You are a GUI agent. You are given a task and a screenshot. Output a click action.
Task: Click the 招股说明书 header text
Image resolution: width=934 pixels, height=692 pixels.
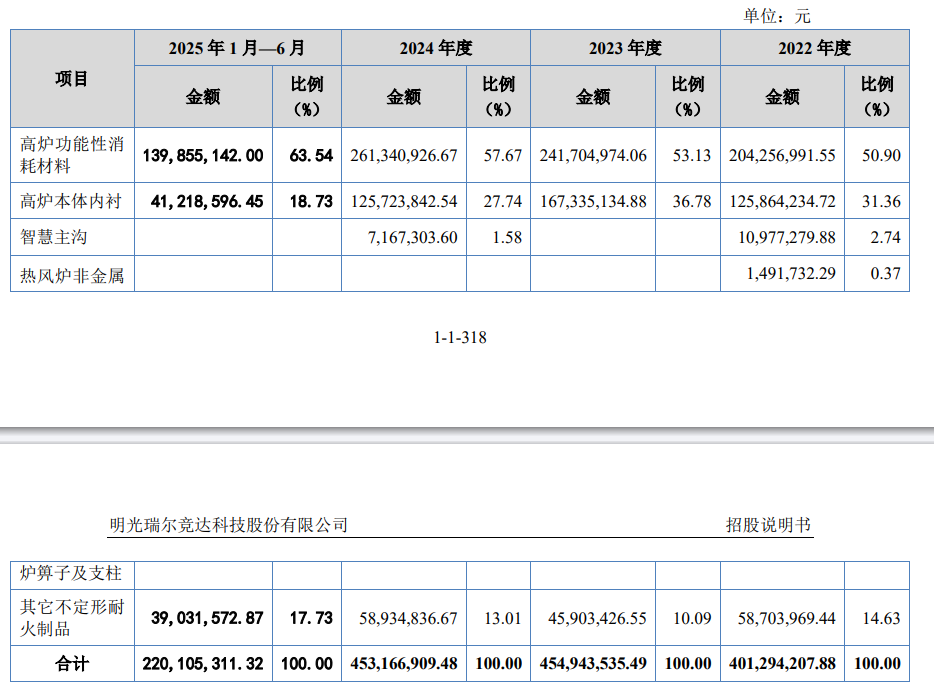click(x=769, y=525)
